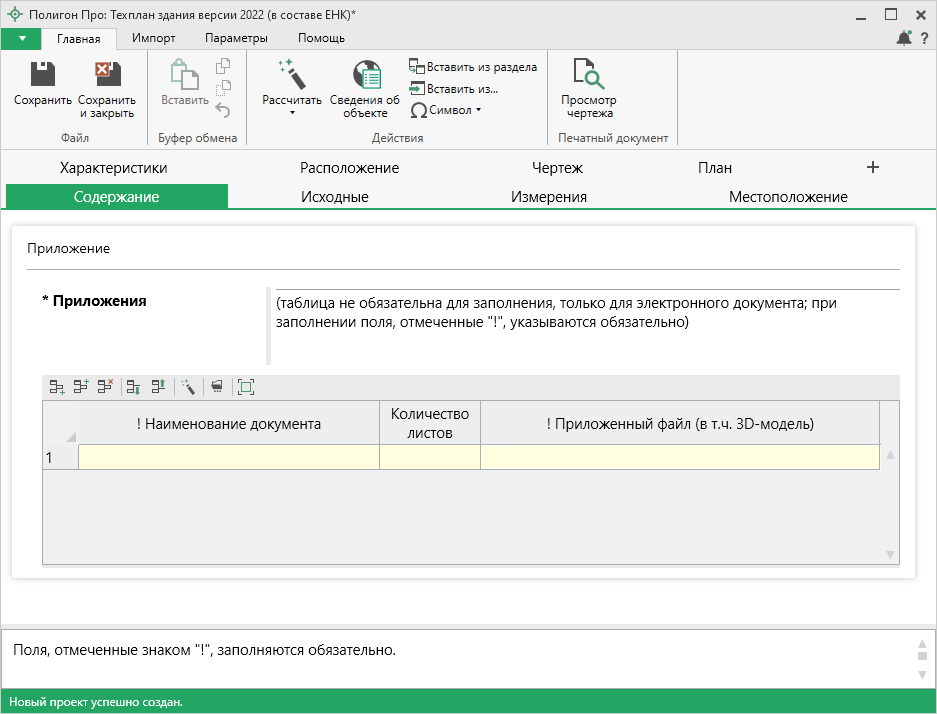
Task: Open the Измерения section tab
Action: pos(548,197)
